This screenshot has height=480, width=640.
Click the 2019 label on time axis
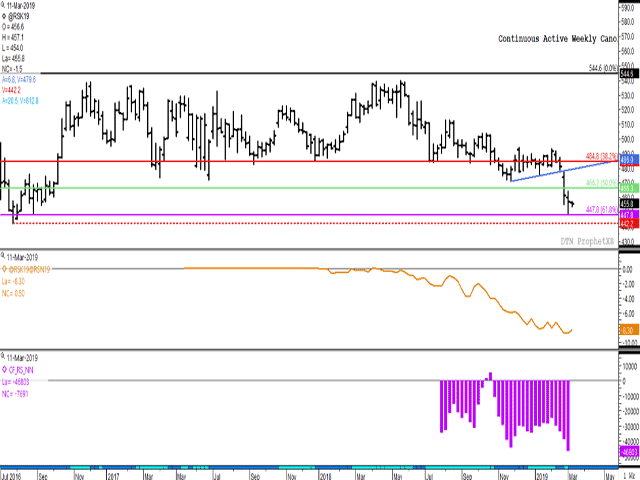click(x=542, y=476)
